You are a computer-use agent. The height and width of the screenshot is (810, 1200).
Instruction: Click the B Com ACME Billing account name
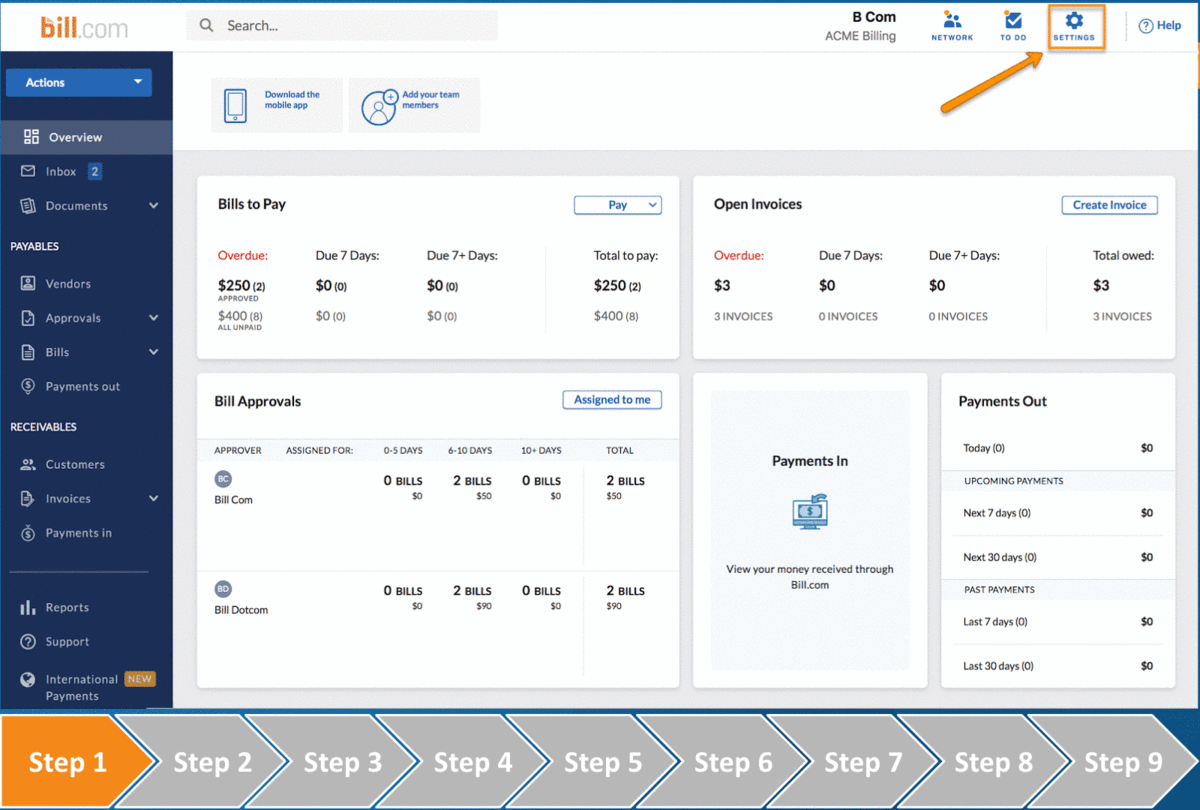click(x=861, y=26)
